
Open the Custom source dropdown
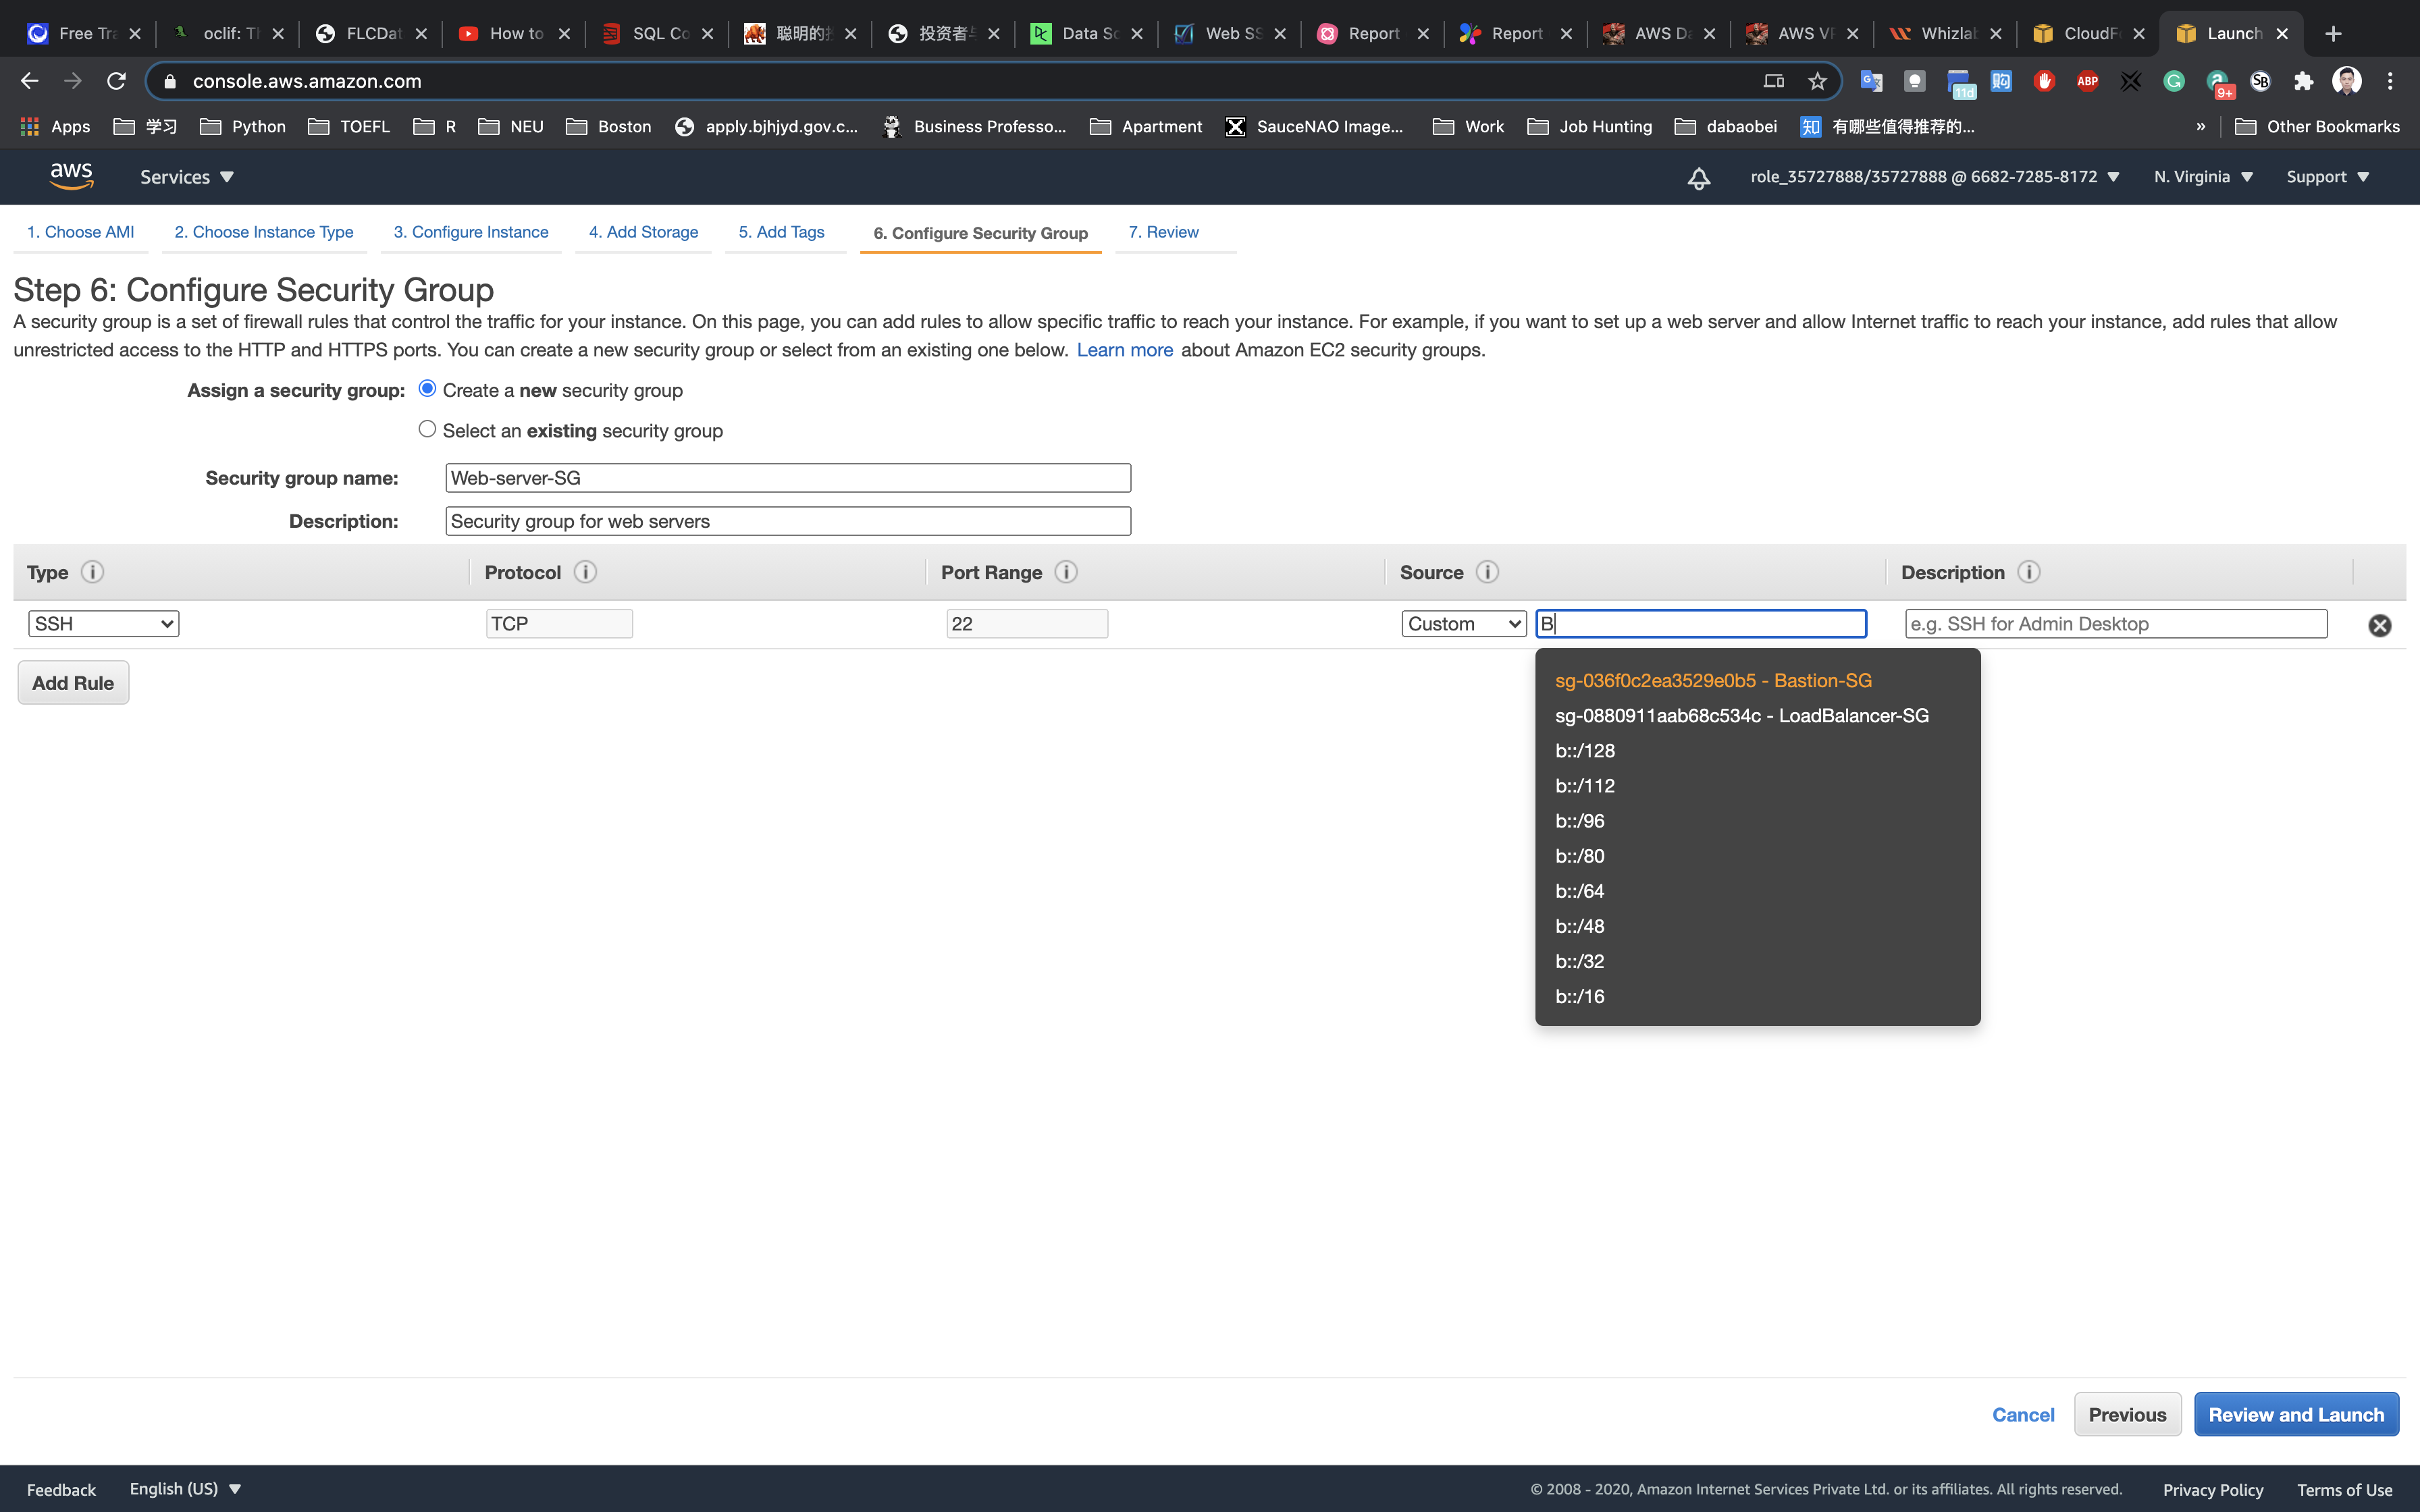[1463, 624]
